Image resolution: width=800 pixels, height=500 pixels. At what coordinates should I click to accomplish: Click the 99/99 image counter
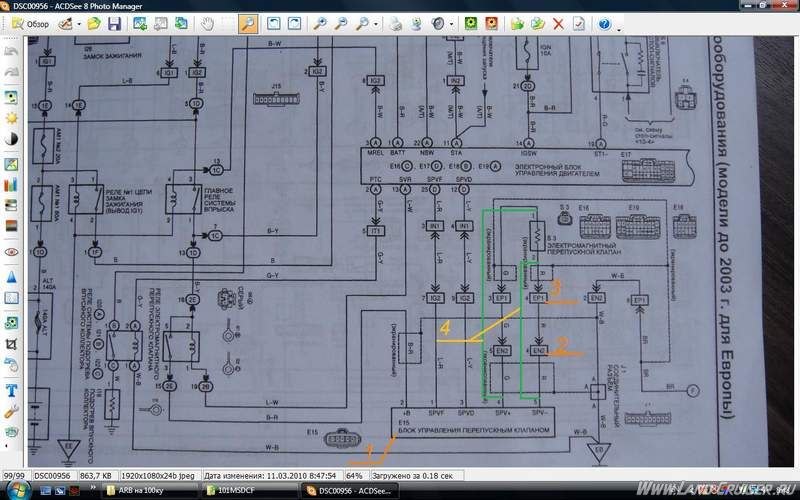[15, 476]
